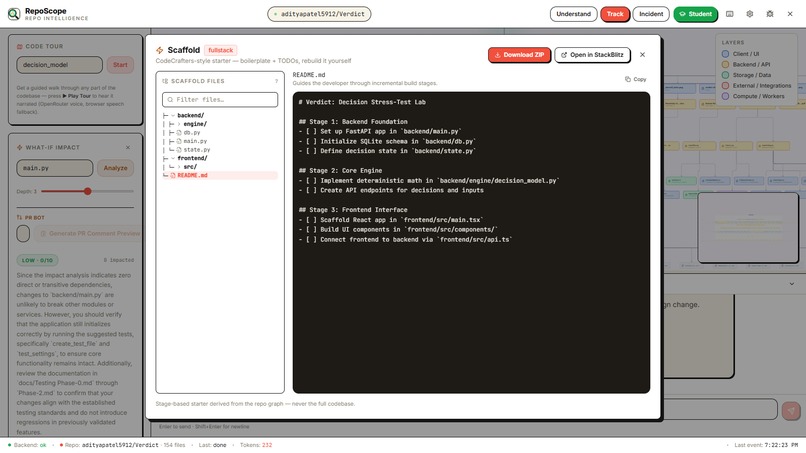The width and height of the screenshot is (806, 453).
Task: Click the main.py file icon
Action: 179,141
